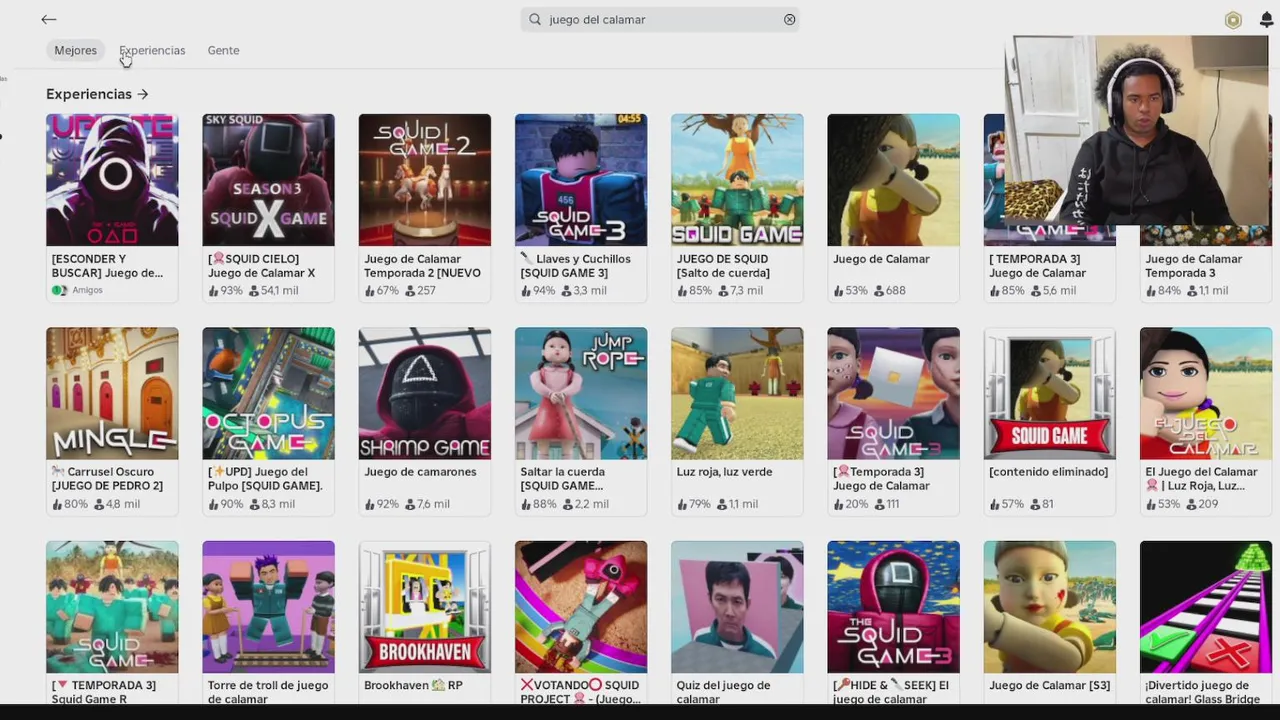This screenshot has height=720, width=1280.
Task: Open JUEGO DE SQUID Salto de cuerda thumbnail
Action: [737, 180]
